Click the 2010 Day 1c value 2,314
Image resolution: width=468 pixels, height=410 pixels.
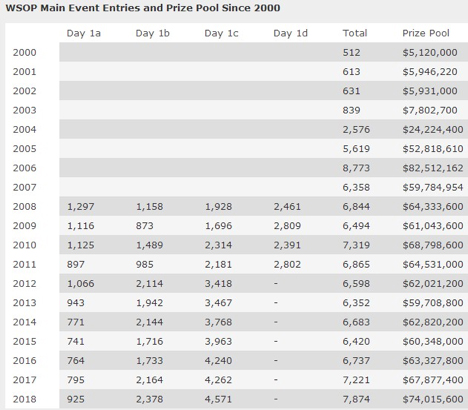pyautogui.click(x=218, y=245)
